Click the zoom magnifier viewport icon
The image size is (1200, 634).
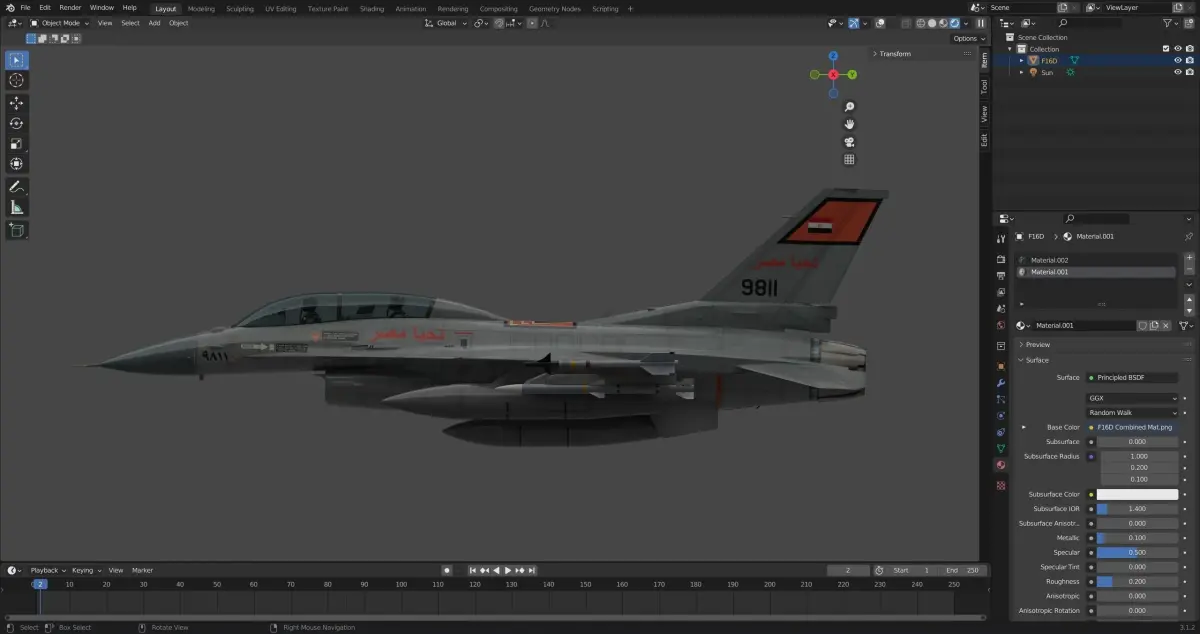[x=849, y=107]
